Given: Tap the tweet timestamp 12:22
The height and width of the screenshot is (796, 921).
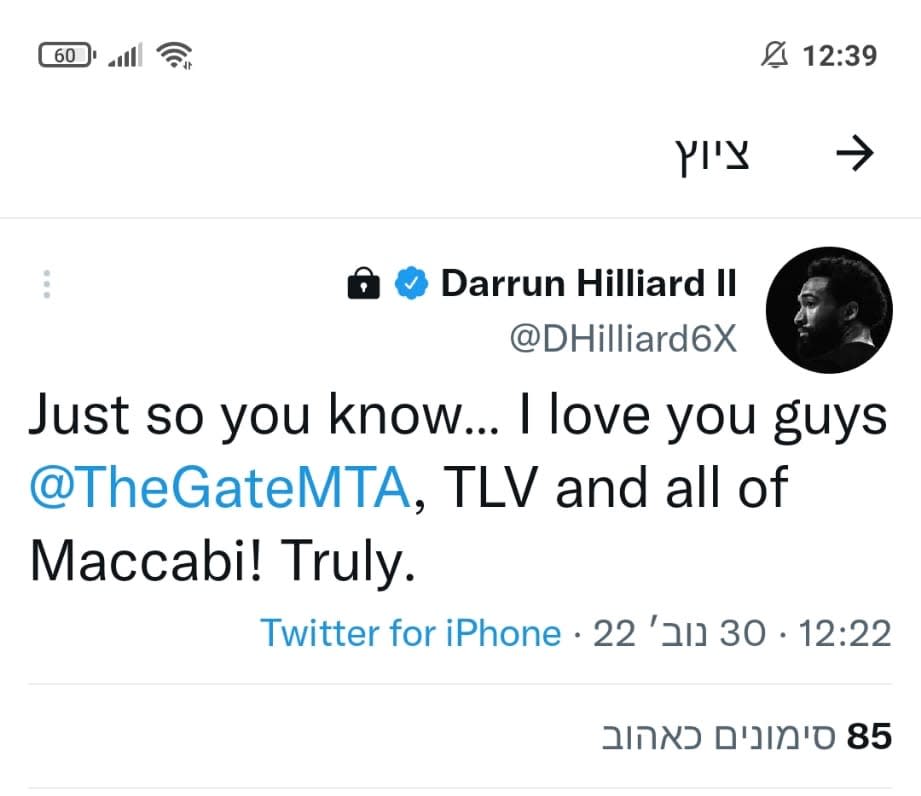Looking at the screenshot, I should (x=847, y=633).
